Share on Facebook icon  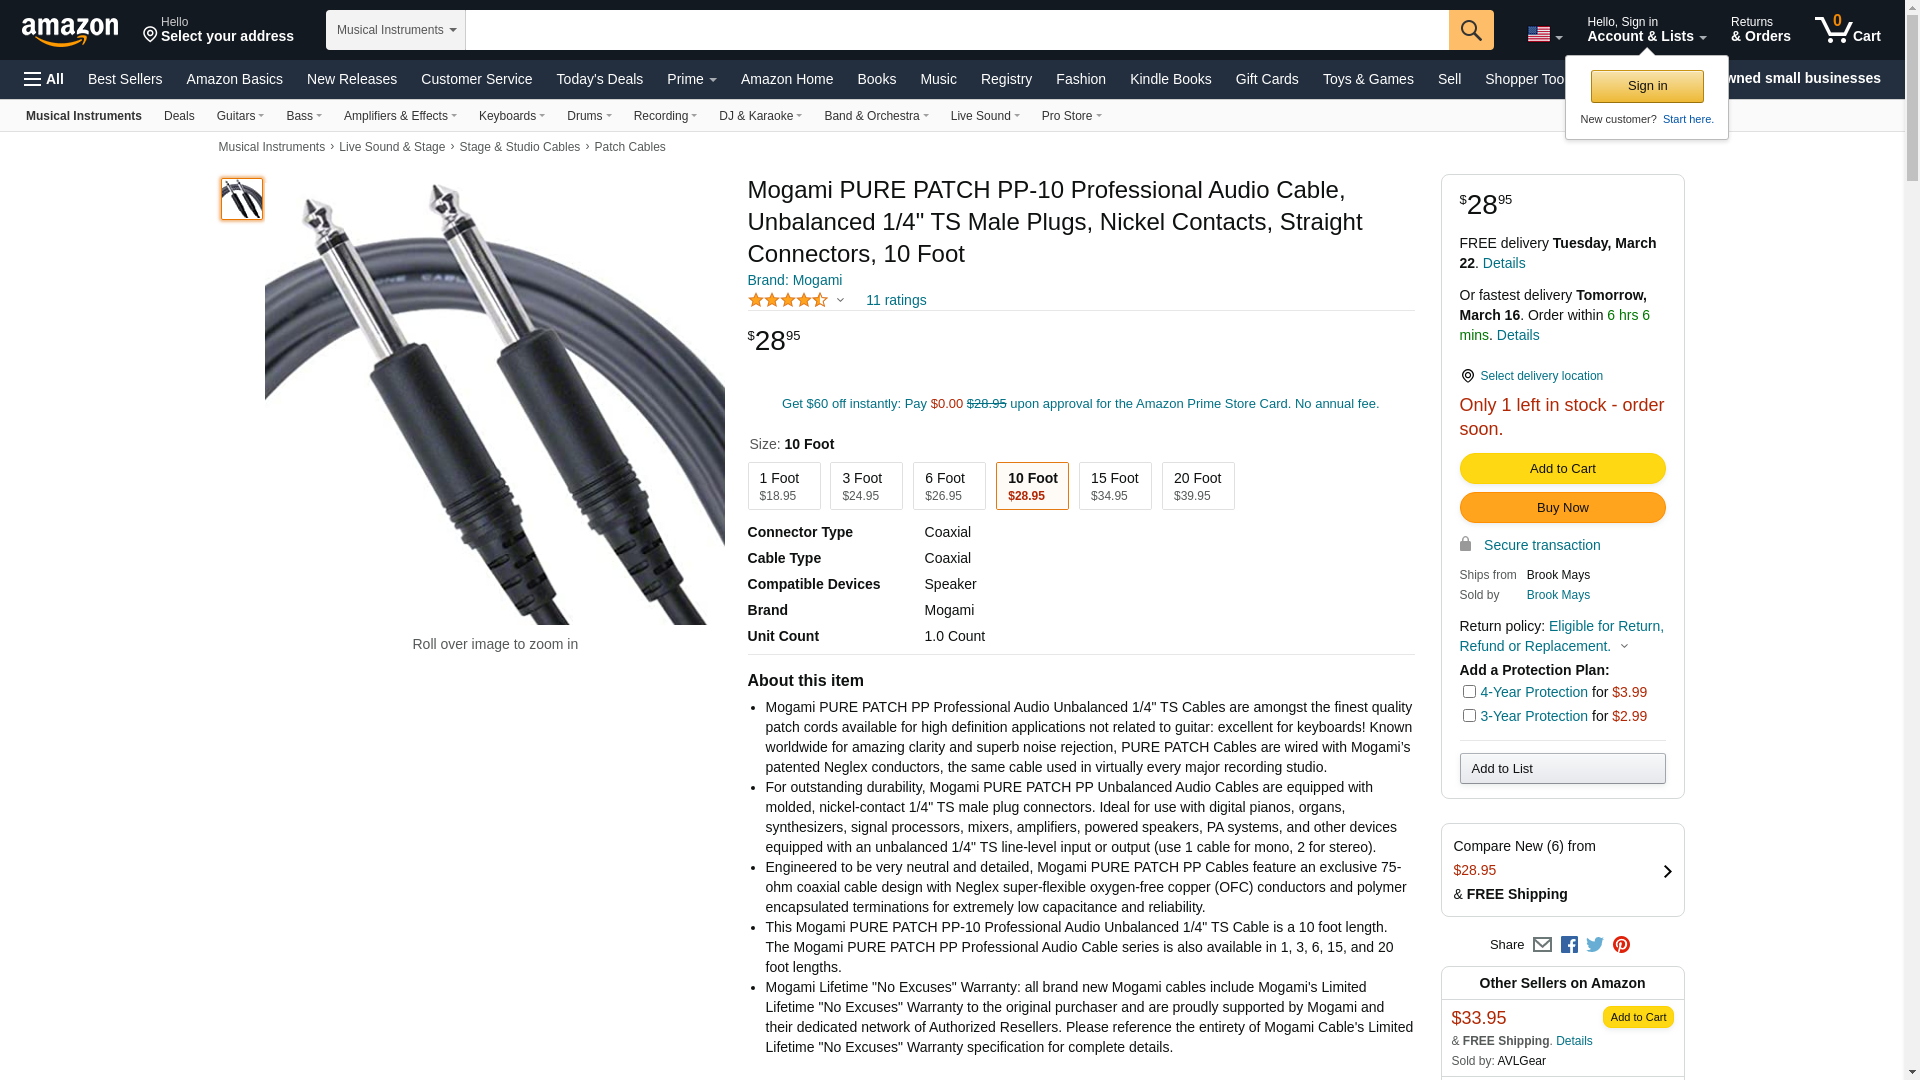coord(1569,945)
